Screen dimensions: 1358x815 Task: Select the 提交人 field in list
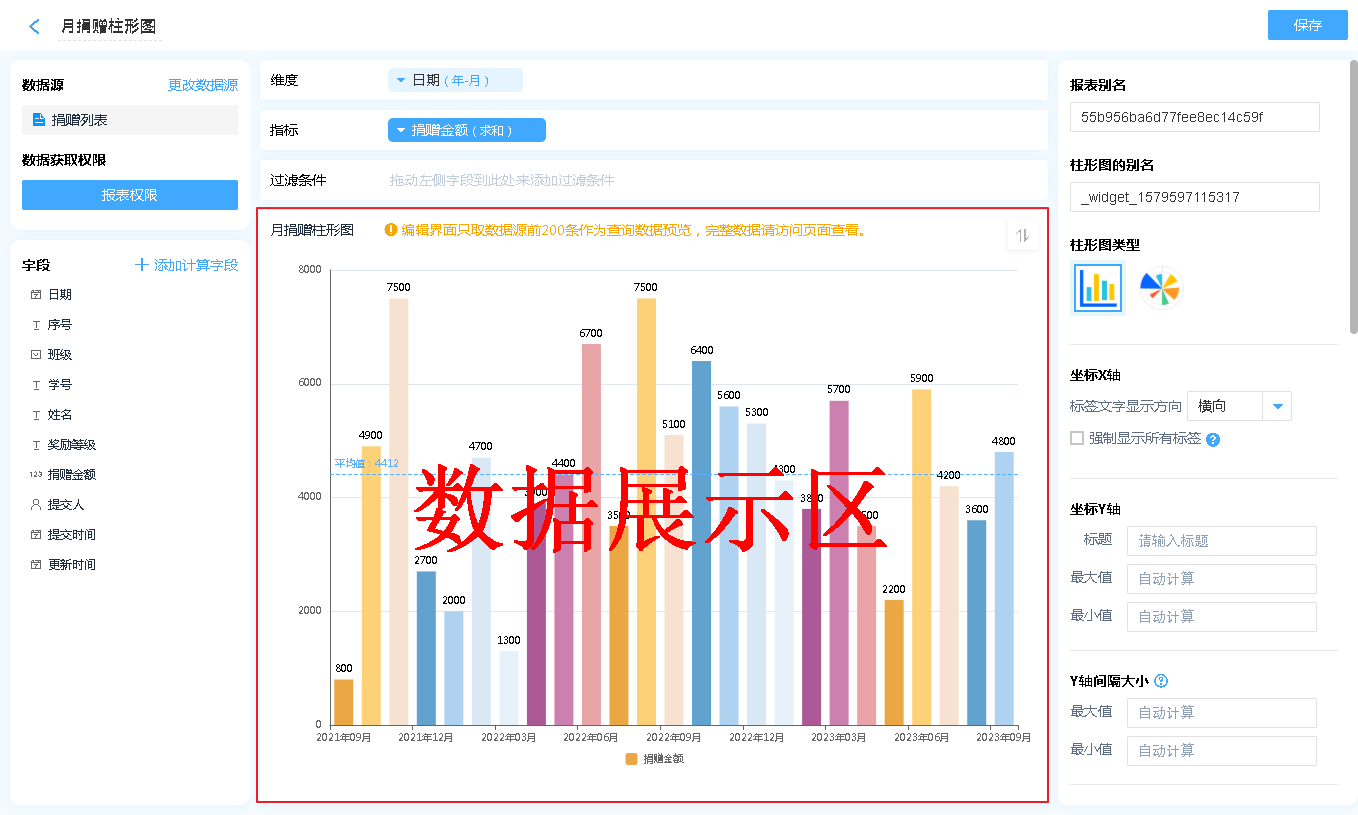coord(66,505)
